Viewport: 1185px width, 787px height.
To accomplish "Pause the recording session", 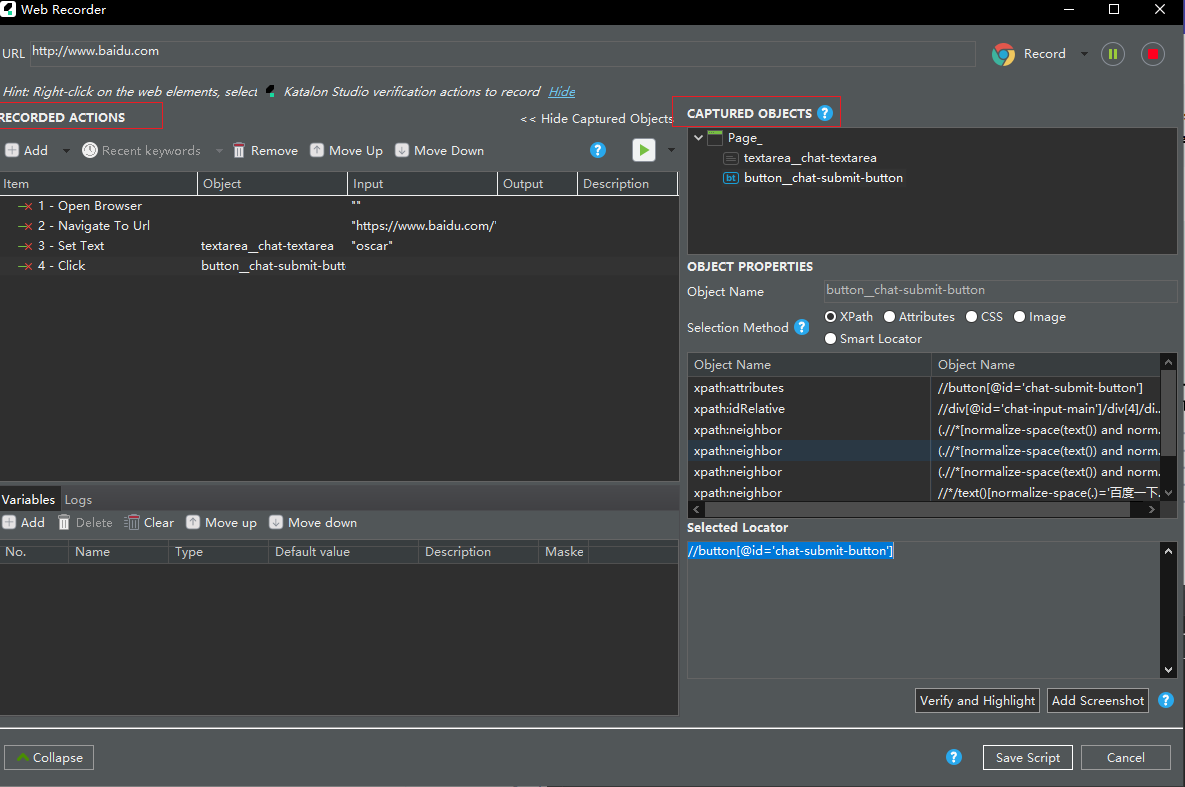I will (1112, 54).
